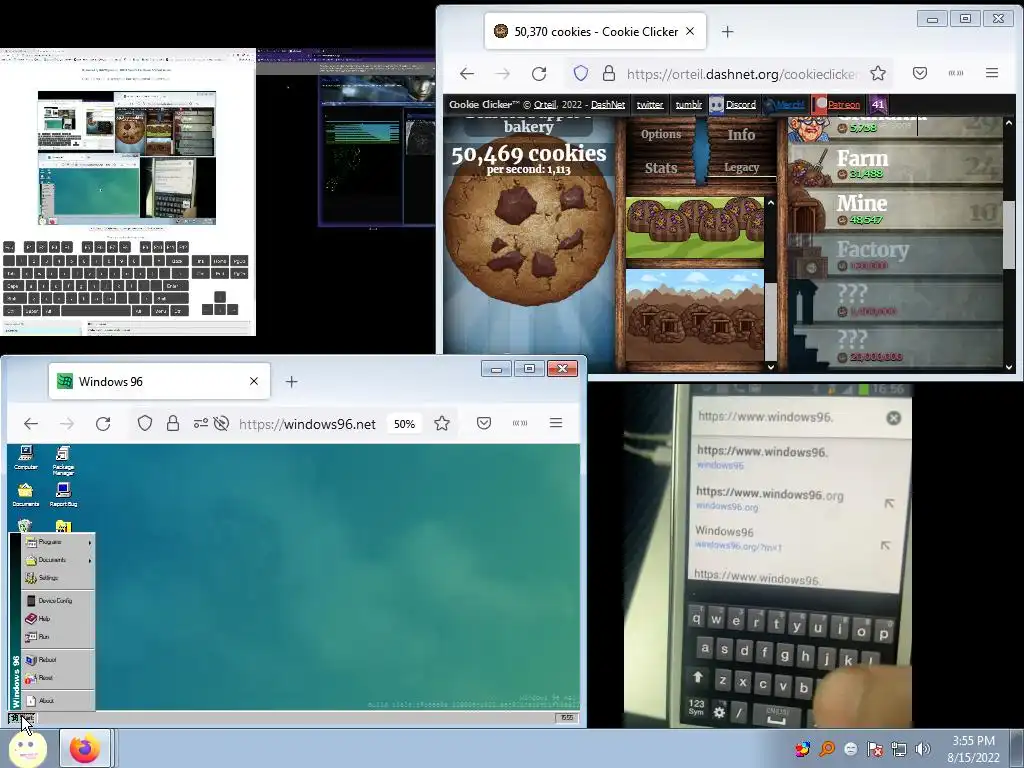Choose Run in the Windows 96 start menu
This screenshot has height=768, width=1024.
pos(58,637)
